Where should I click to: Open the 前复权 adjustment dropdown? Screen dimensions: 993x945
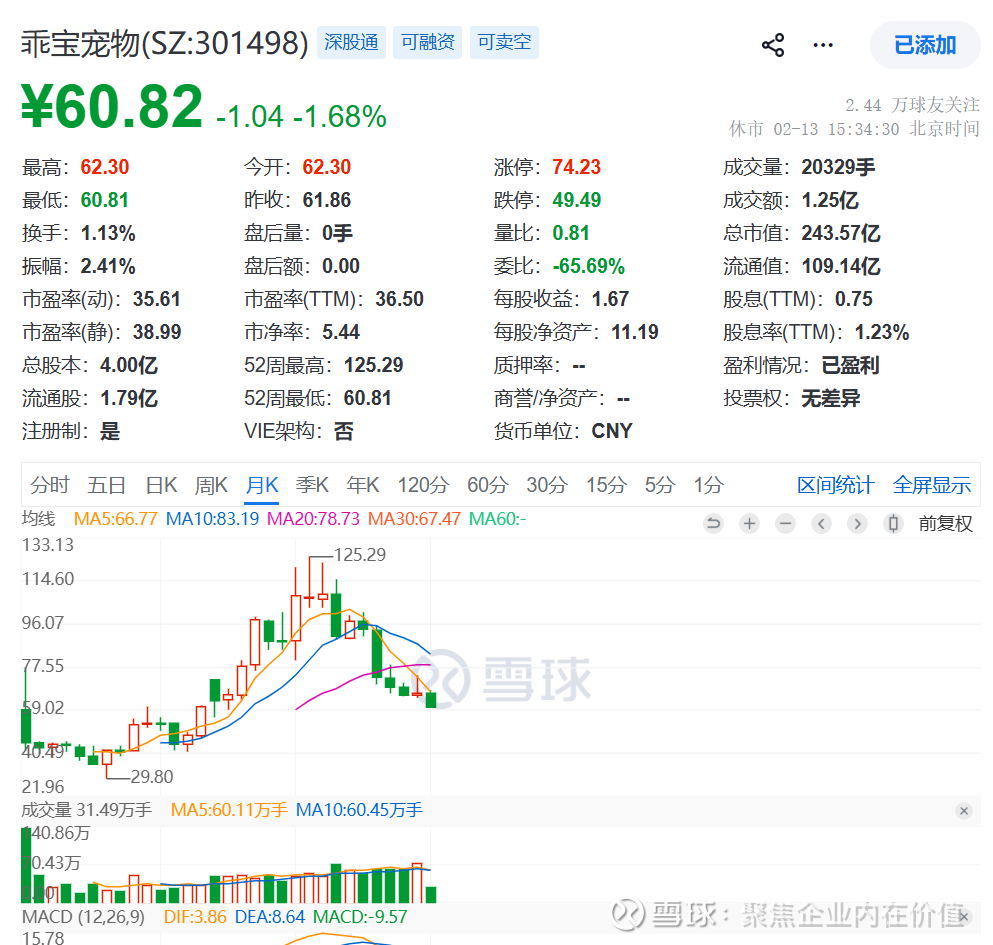(x=946, y=523)
